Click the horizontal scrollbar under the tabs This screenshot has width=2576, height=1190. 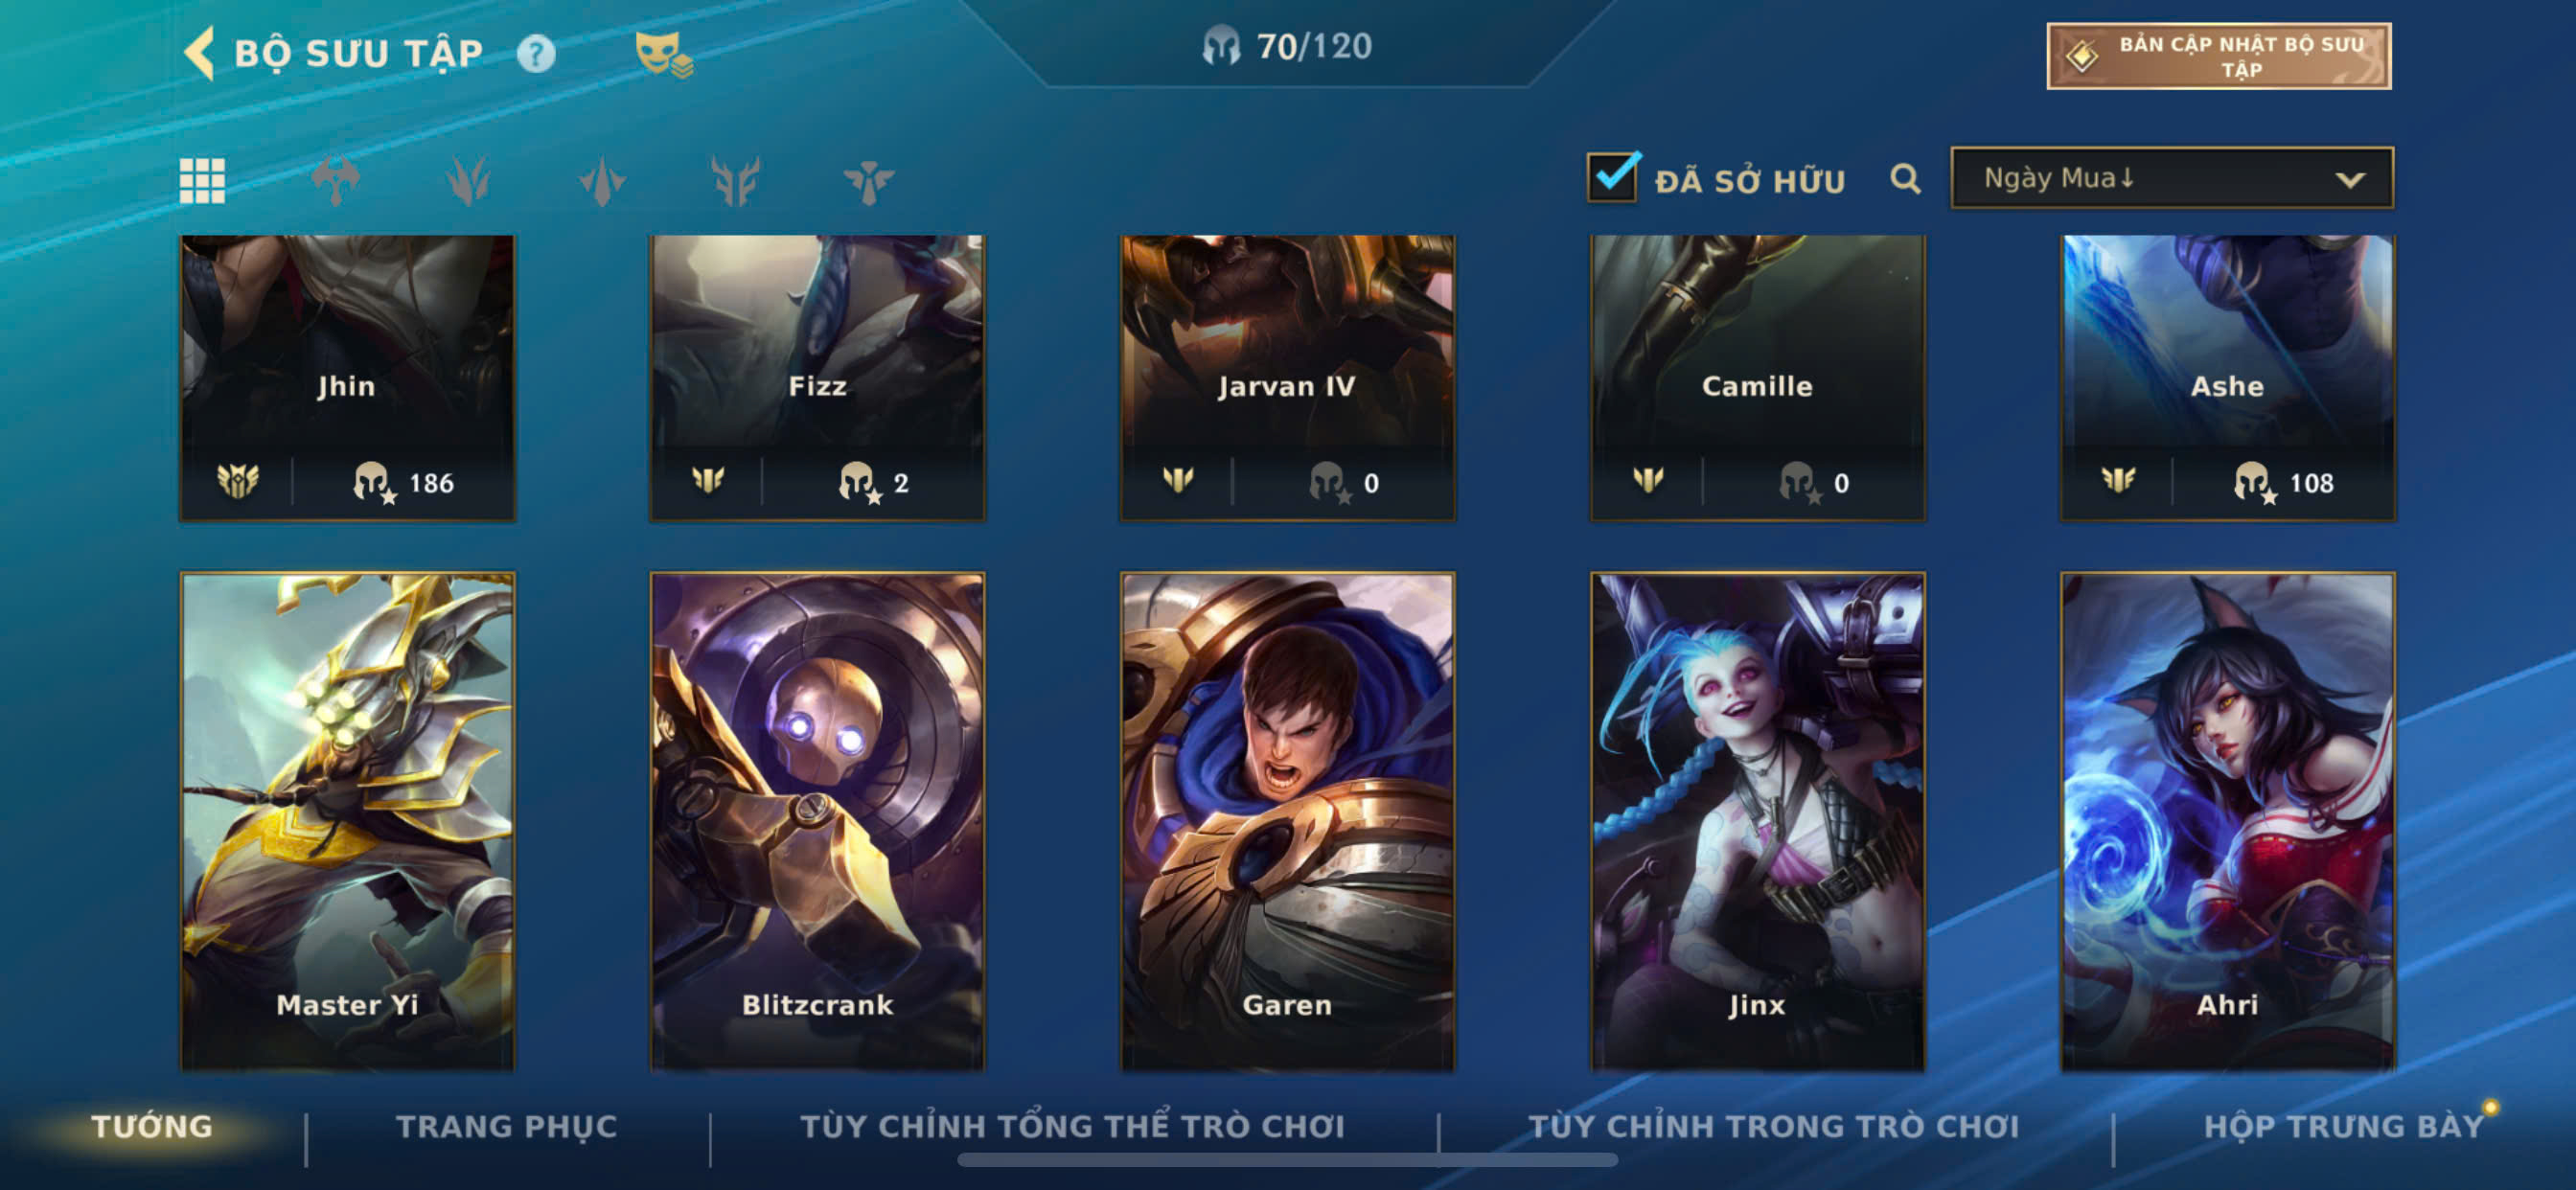coord(1287,1160)
